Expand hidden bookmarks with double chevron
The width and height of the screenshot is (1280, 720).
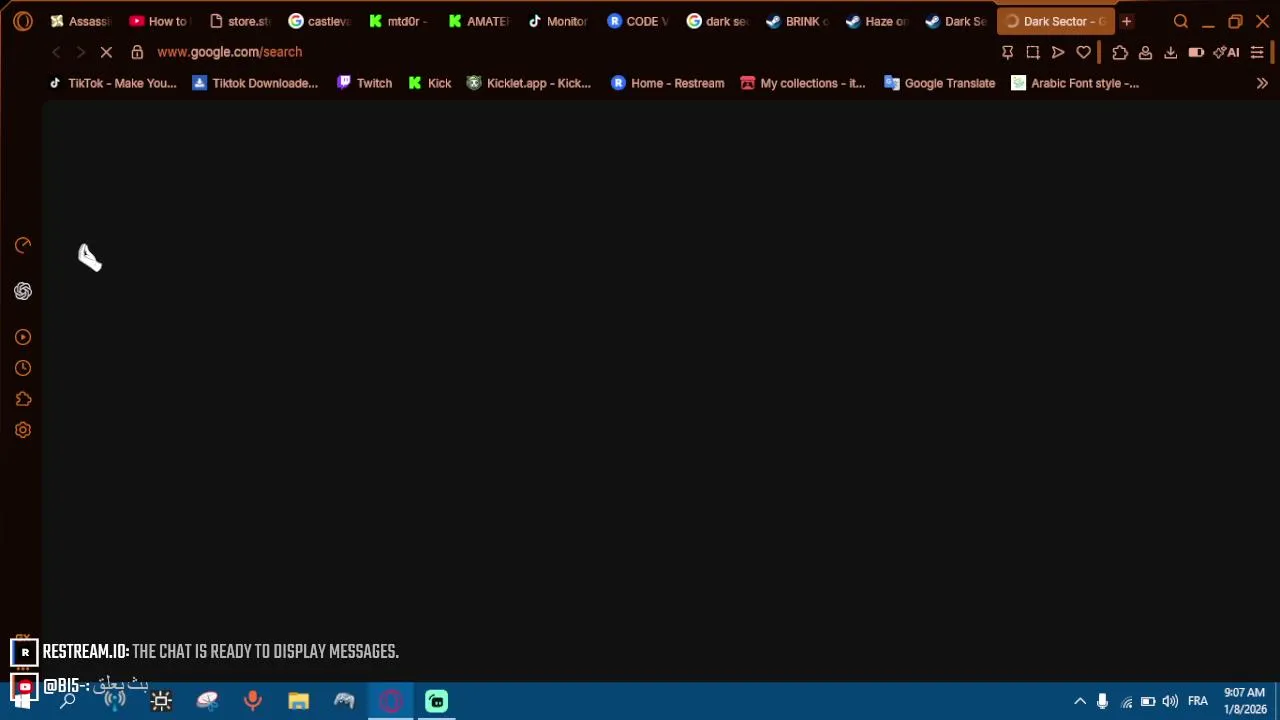tap(1262, 83)
